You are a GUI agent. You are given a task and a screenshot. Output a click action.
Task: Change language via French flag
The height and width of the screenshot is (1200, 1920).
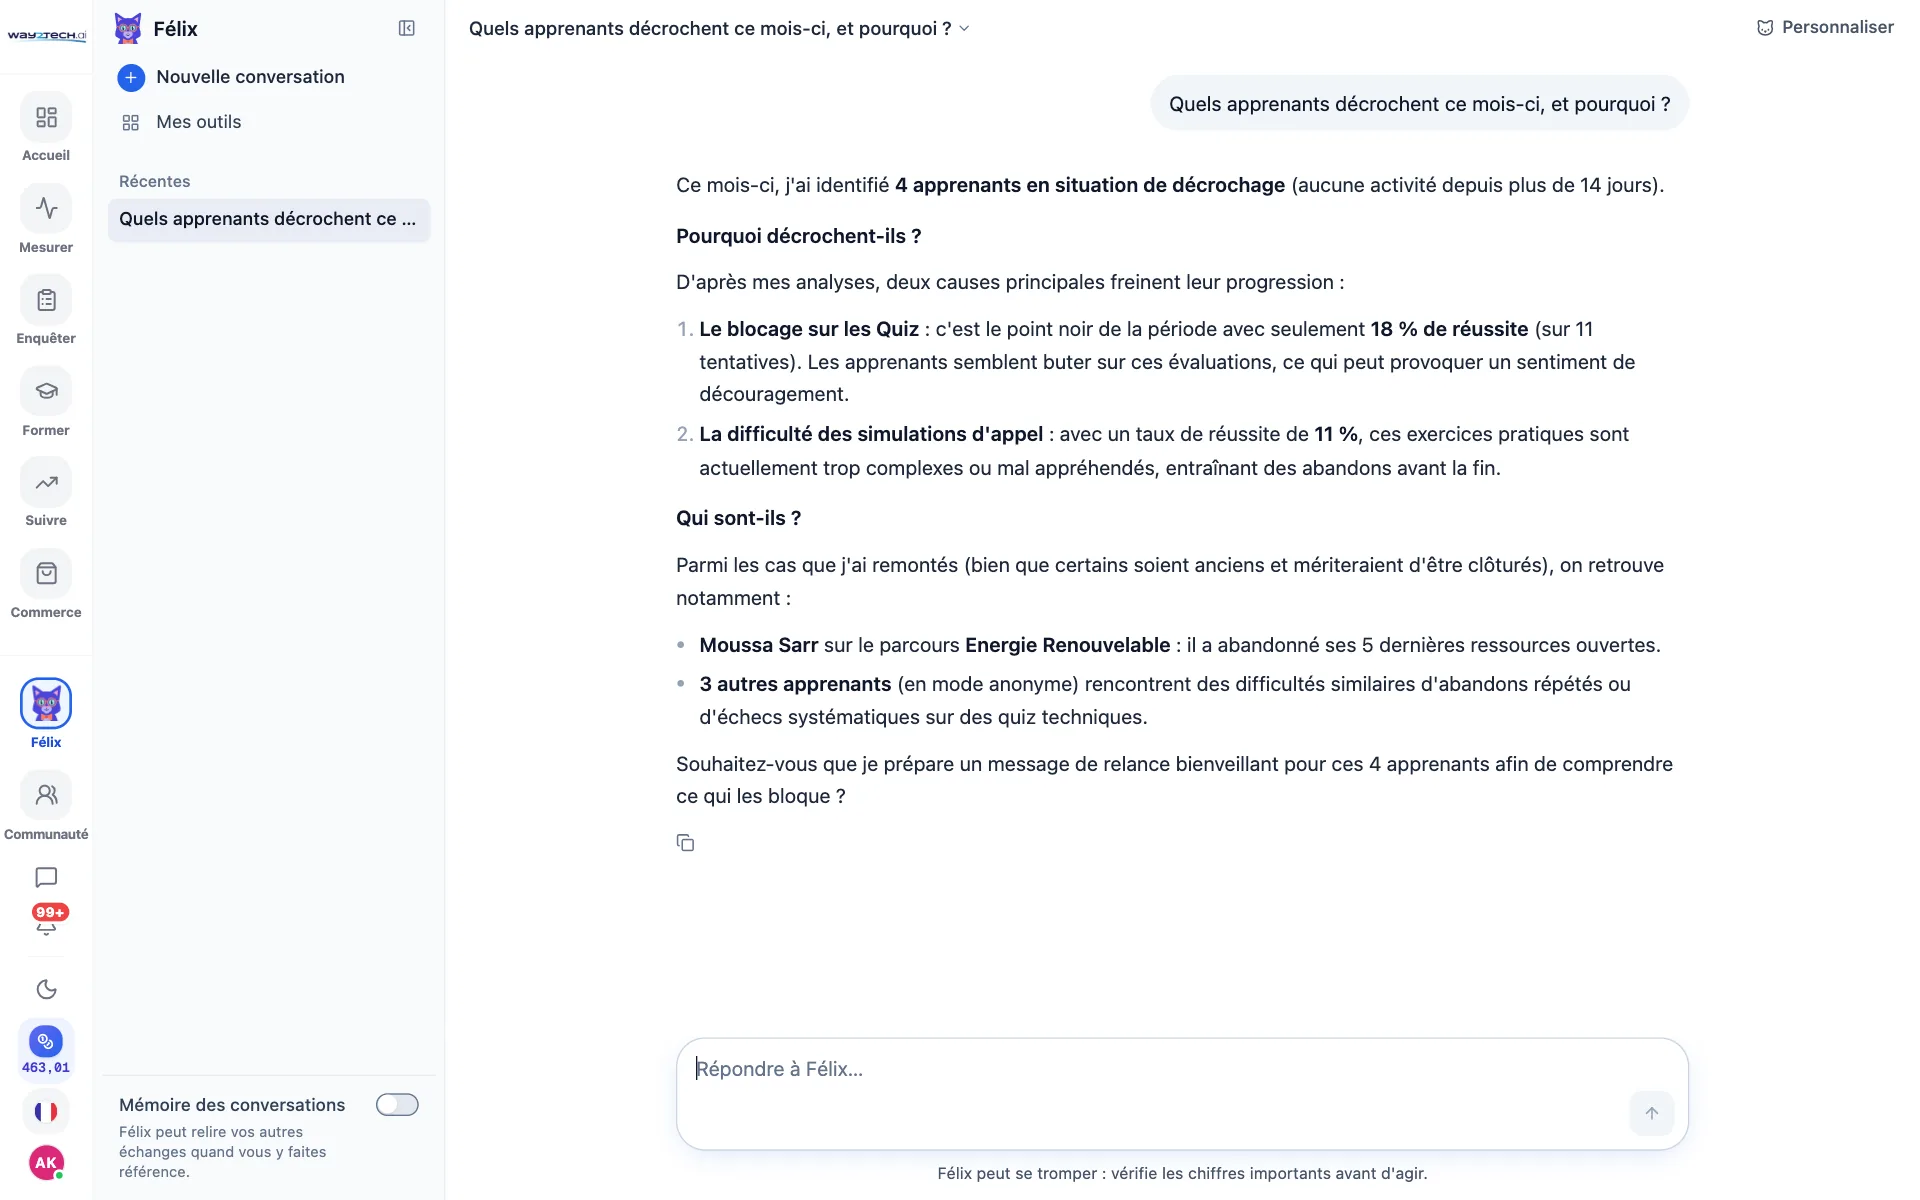pyautogui.click(x=46, y=1111)
